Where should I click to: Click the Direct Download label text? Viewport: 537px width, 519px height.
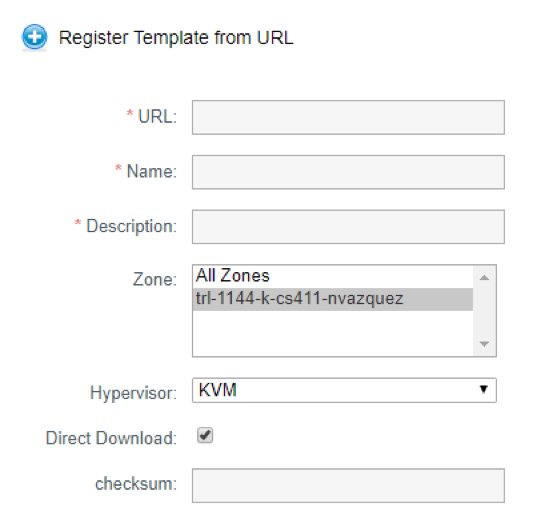[x=111, y=438]
